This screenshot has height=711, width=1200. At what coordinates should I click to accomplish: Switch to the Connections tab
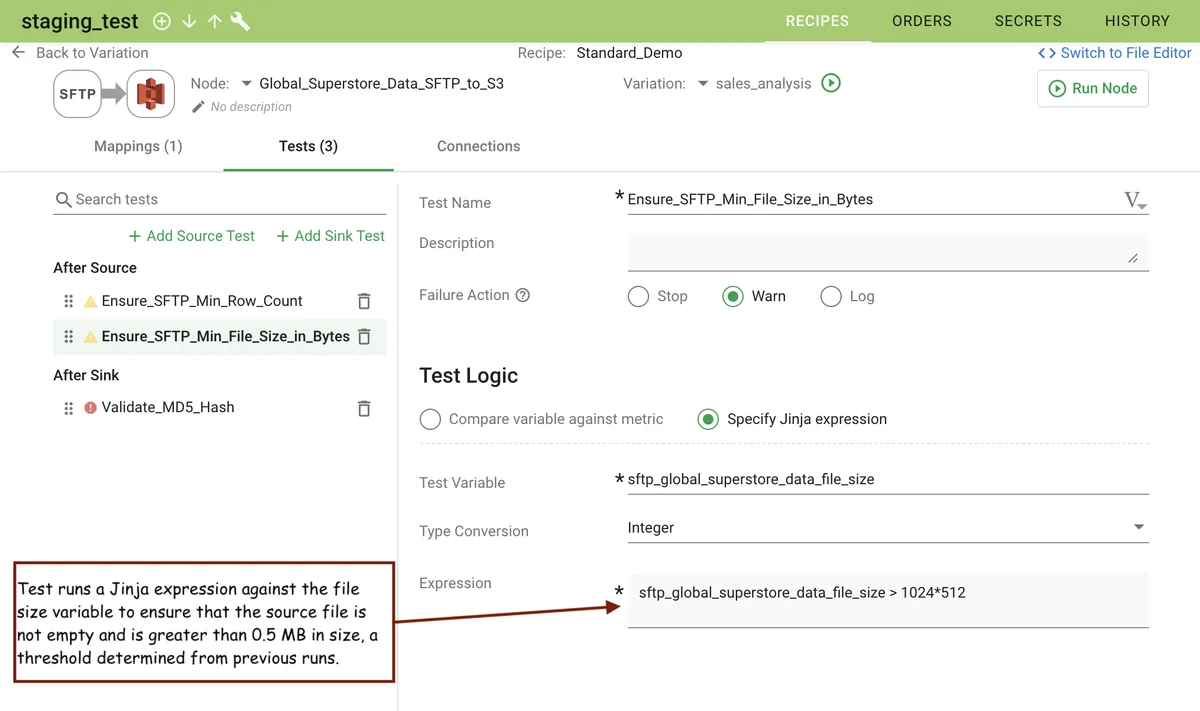click(478, 146)
